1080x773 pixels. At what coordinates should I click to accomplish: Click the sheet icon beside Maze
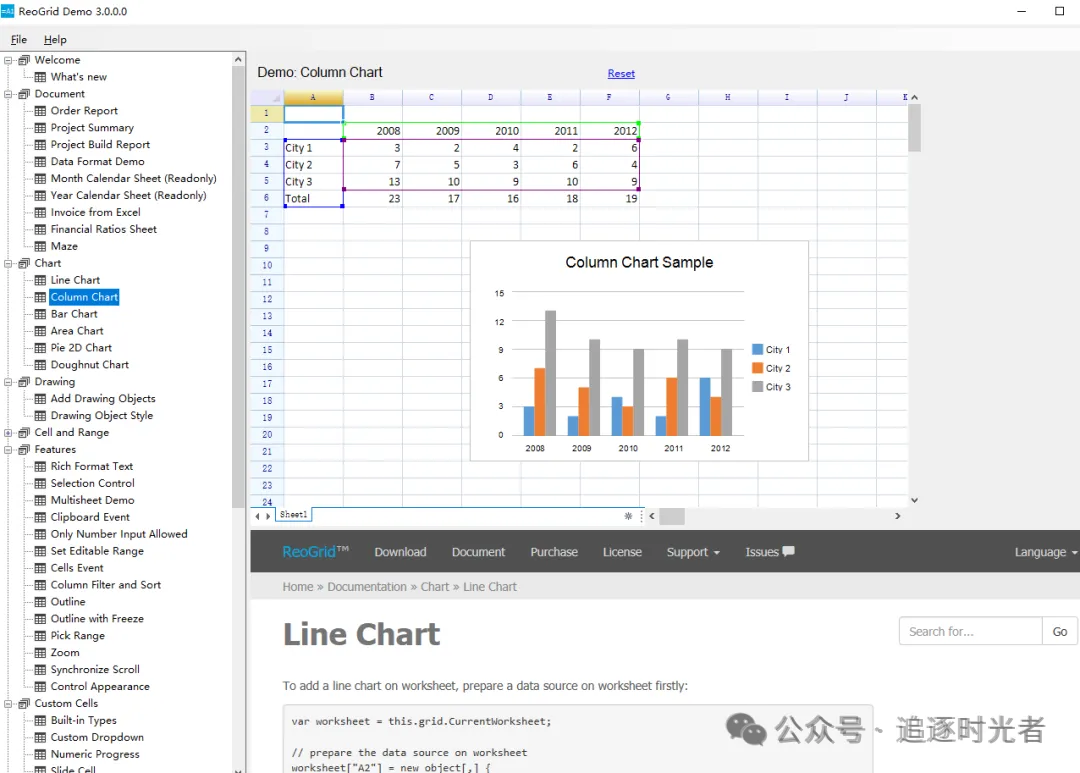click(41, 246)
